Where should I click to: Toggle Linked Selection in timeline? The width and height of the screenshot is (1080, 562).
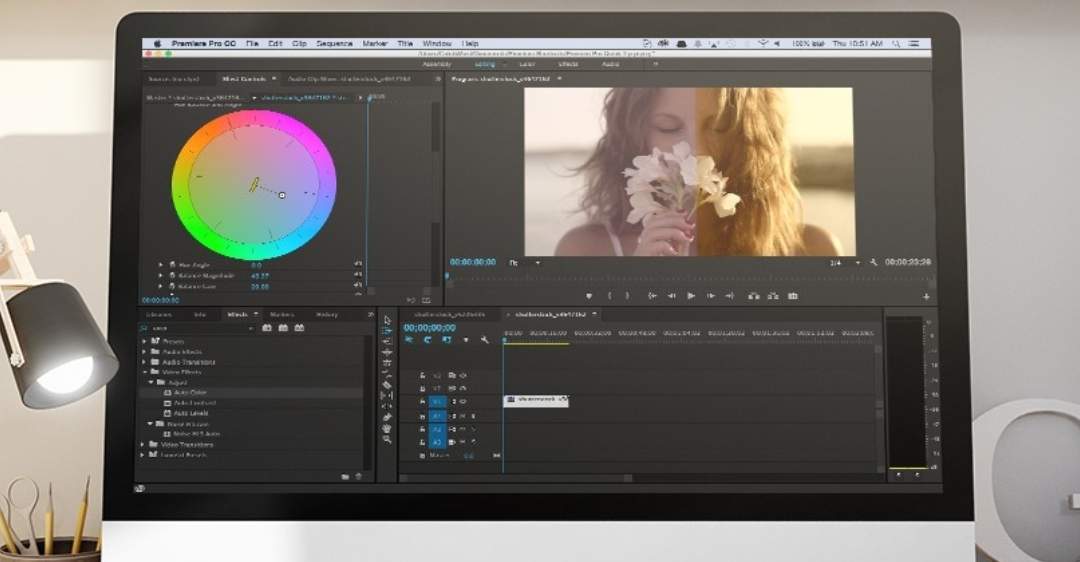click(x=446, y=340)
